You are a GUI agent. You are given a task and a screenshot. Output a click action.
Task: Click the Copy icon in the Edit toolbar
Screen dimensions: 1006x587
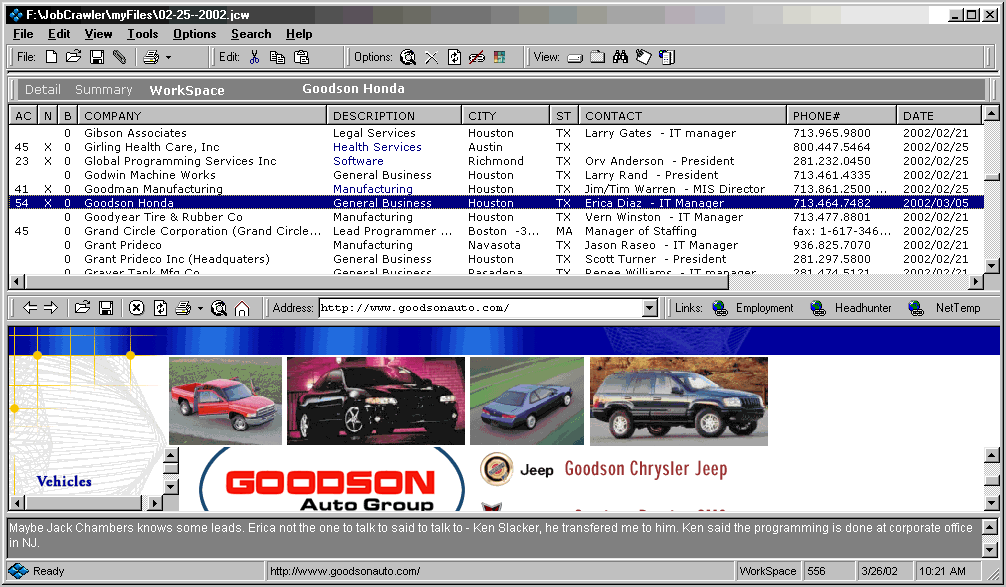[x=277, y=57]
